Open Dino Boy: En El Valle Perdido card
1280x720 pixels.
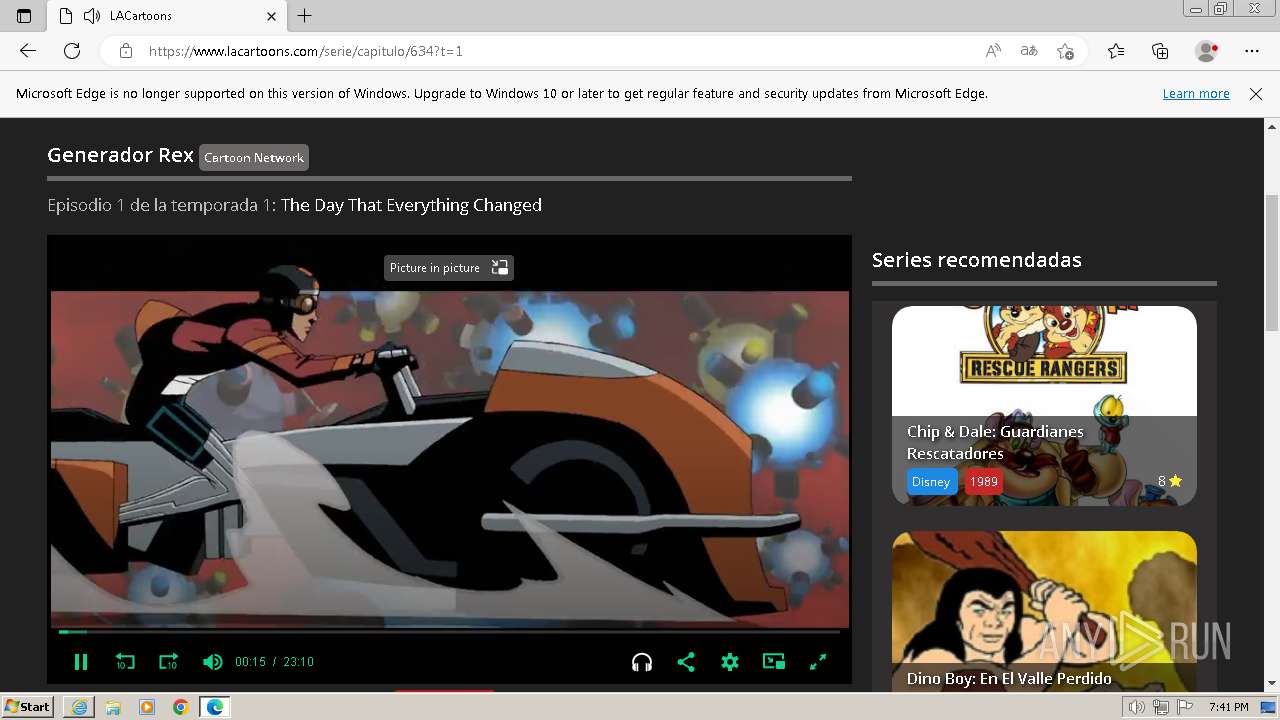[x=1044, y=611]
